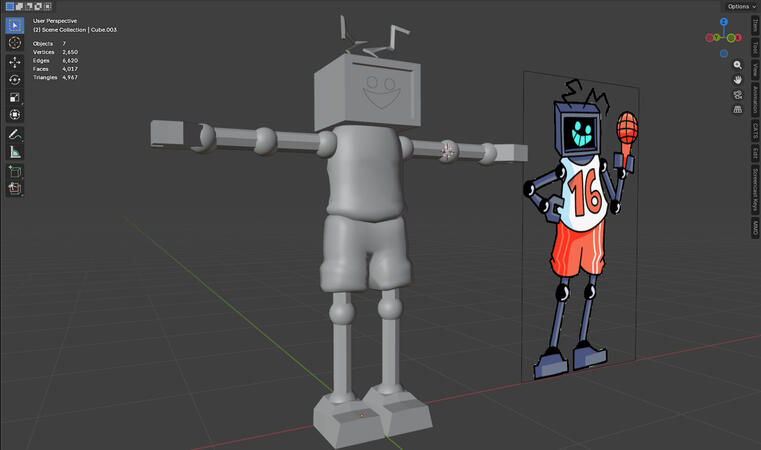Activate the Select Box tool
The image size is (761, 450).
point(15,25)
